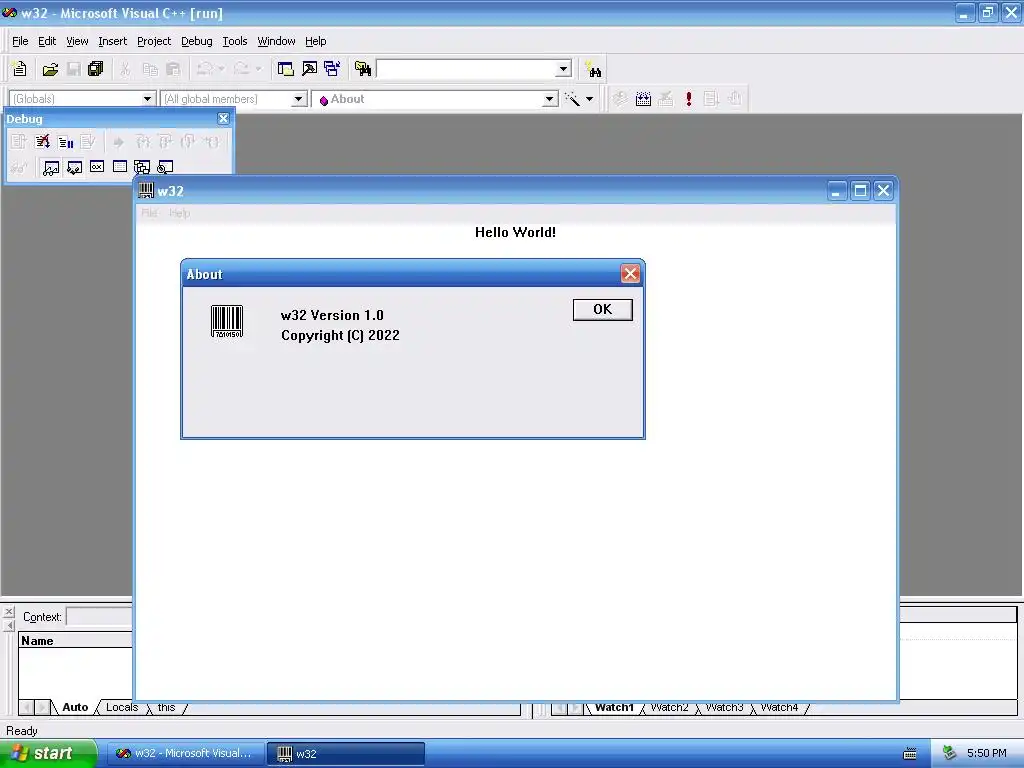The height and width of the screenshot is (768, 1024).
Task: Open the View menu
Action: [x=77, y=41]
